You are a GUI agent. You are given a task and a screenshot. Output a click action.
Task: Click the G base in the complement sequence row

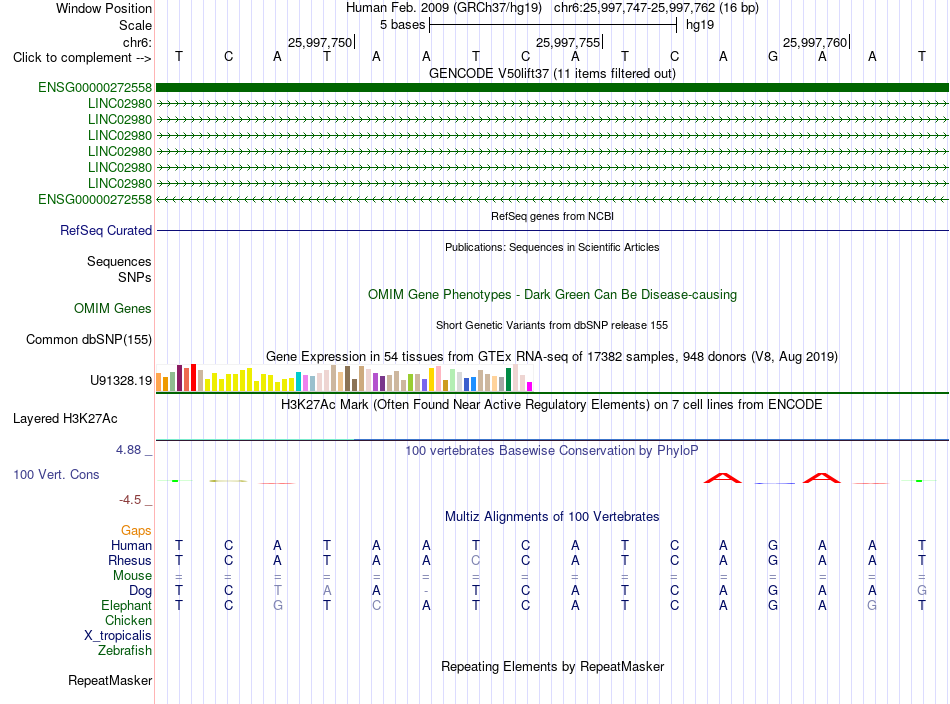(x=772, y=56)
